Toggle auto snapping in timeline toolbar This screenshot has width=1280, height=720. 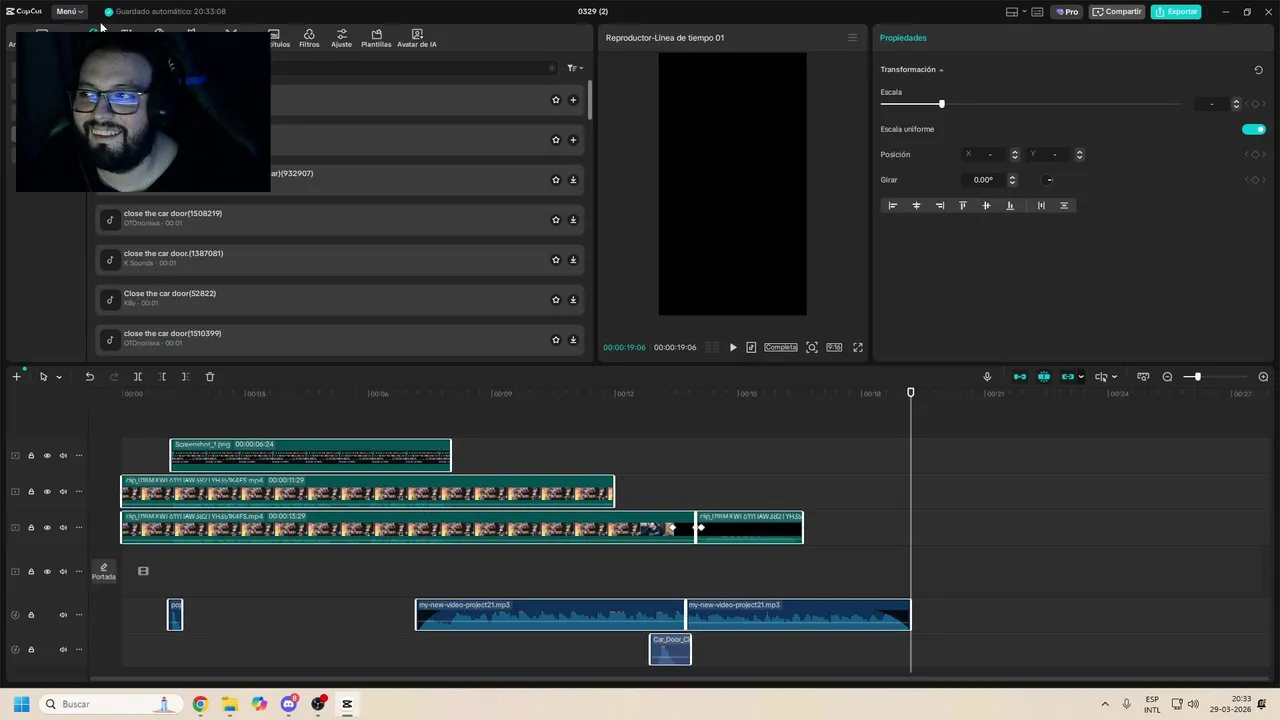pyautogui.click(x=1044, y=377)
